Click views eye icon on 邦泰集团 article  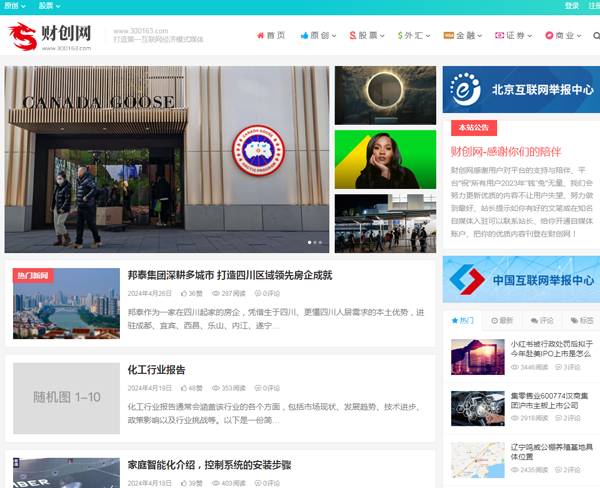(216, 294)
